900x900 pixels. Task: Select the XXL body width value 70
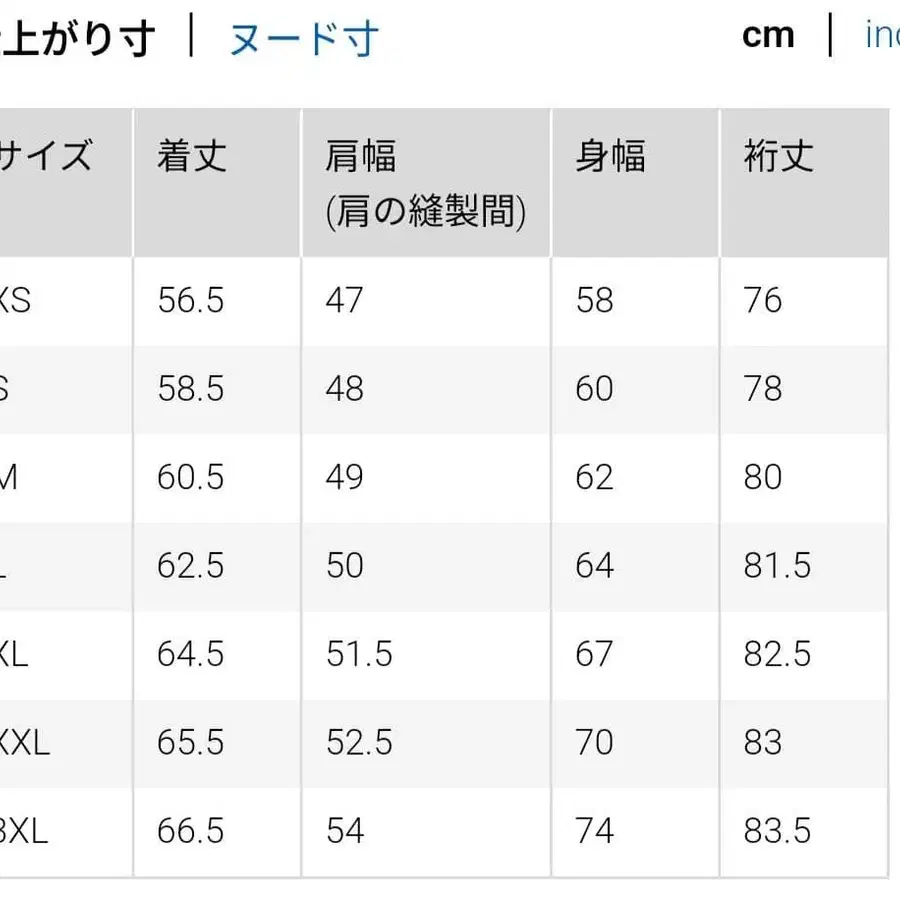tap(595, 743)
